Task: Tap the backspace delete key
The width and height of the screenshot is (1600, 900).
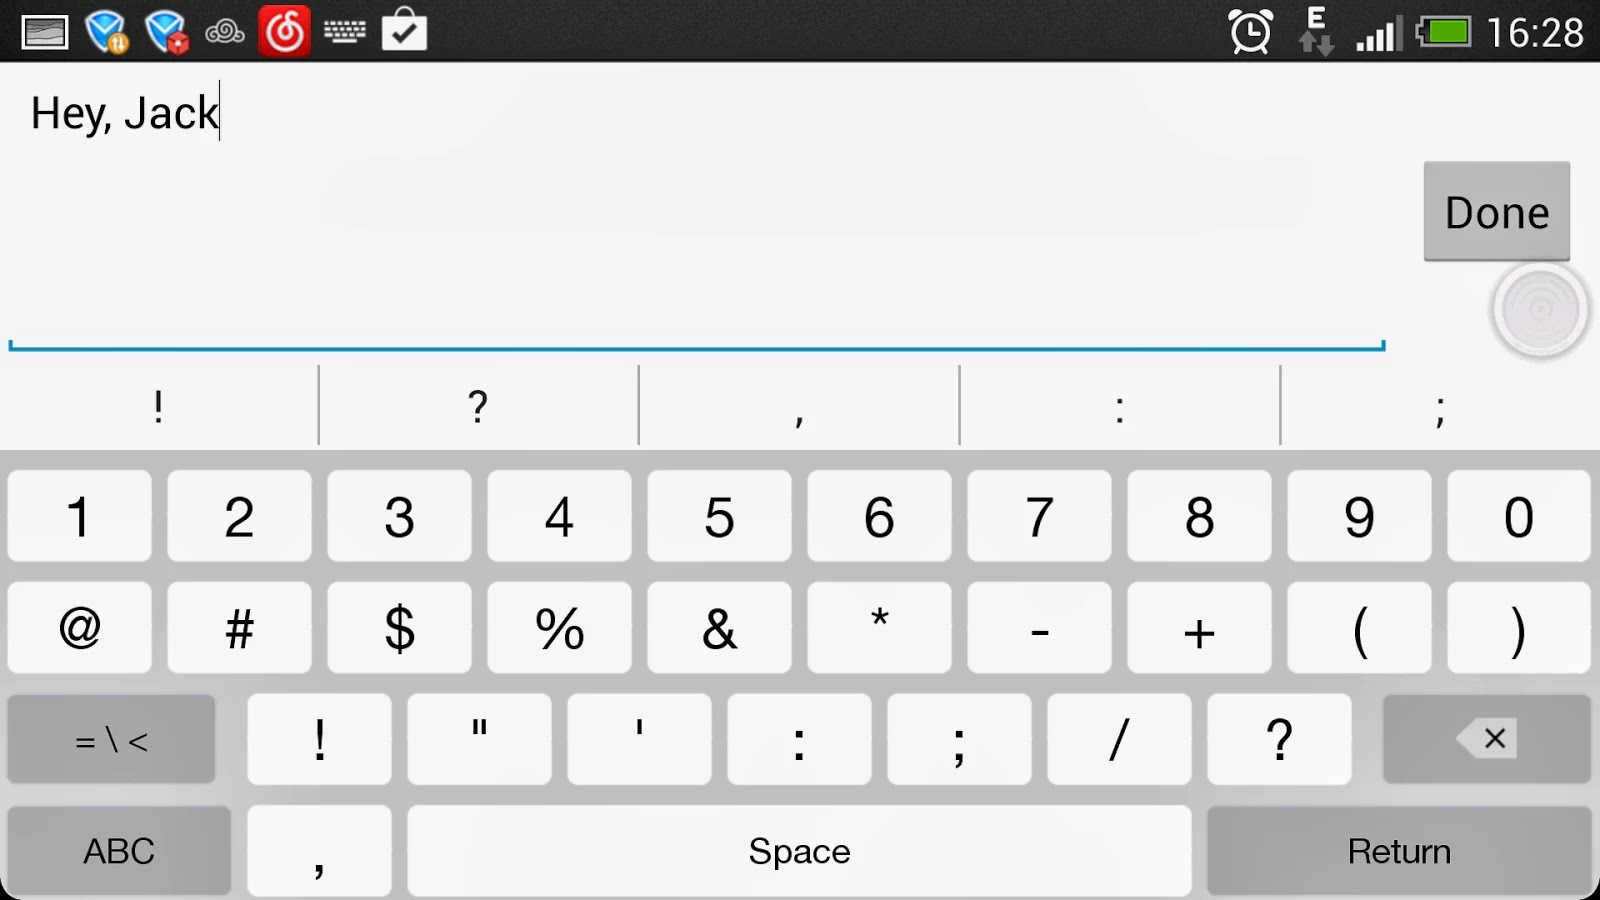Action: (x=1486, y=739)
